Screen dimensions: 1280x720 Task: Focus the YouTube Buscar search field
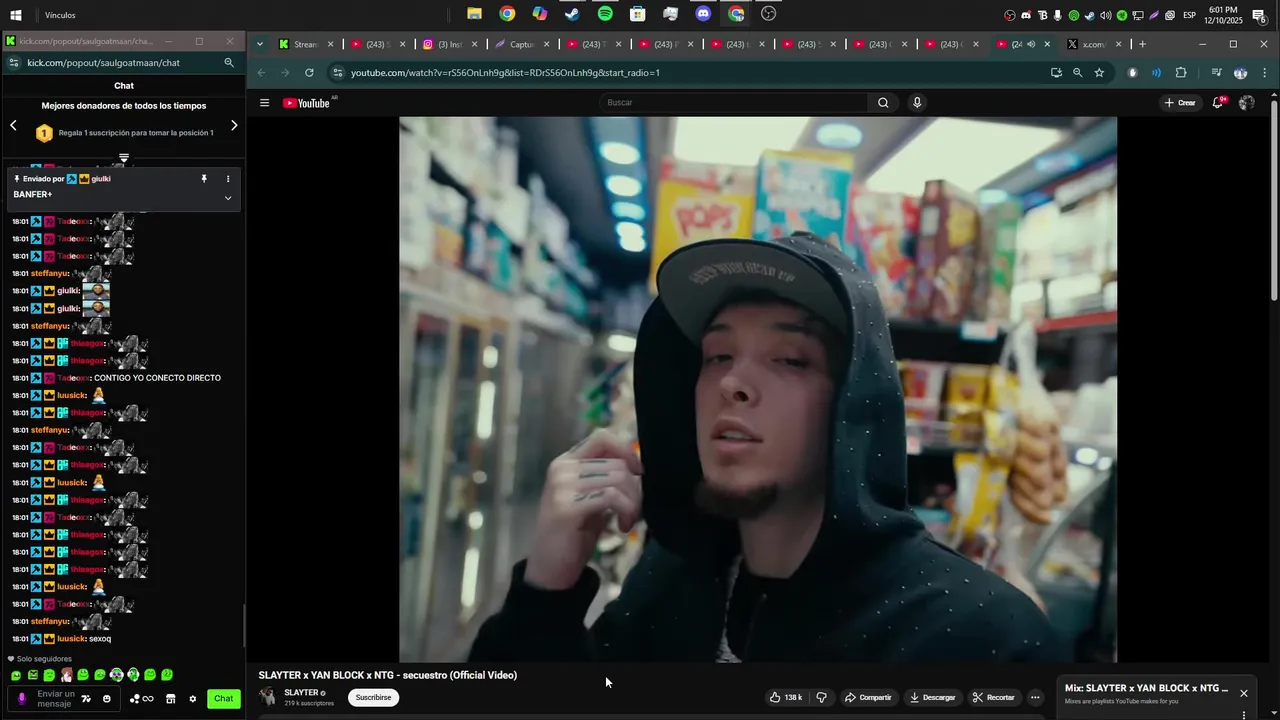[x=735, y=102]
